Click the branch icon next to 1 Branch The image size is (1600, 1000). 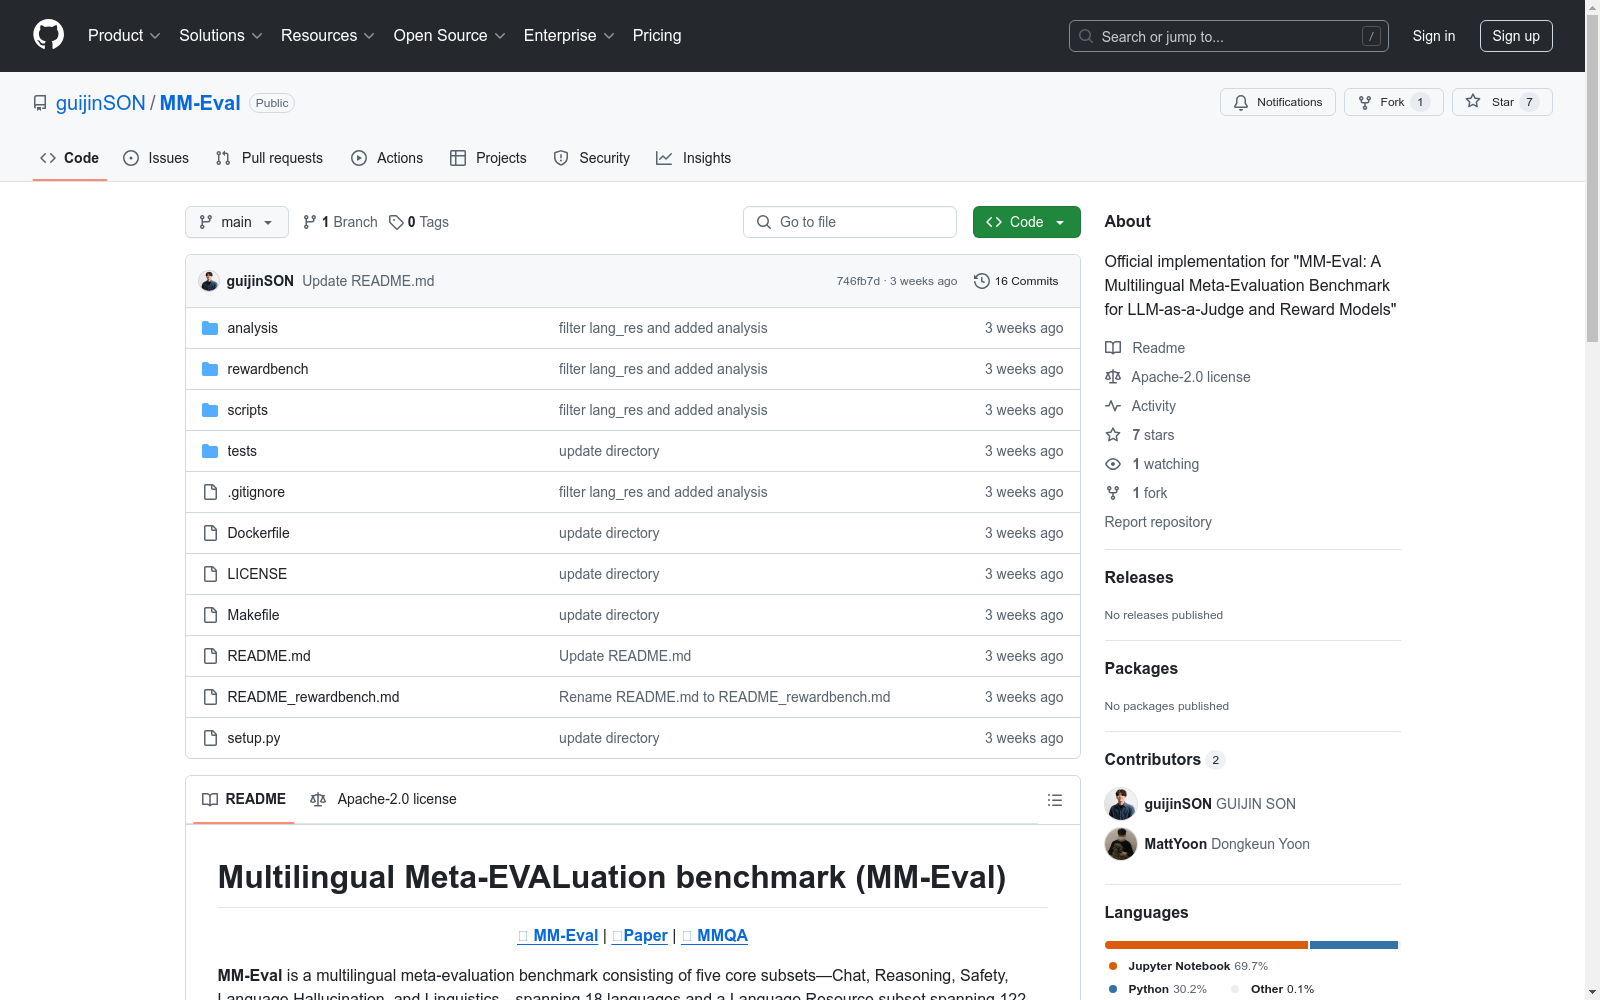click(x=310, y=222)
